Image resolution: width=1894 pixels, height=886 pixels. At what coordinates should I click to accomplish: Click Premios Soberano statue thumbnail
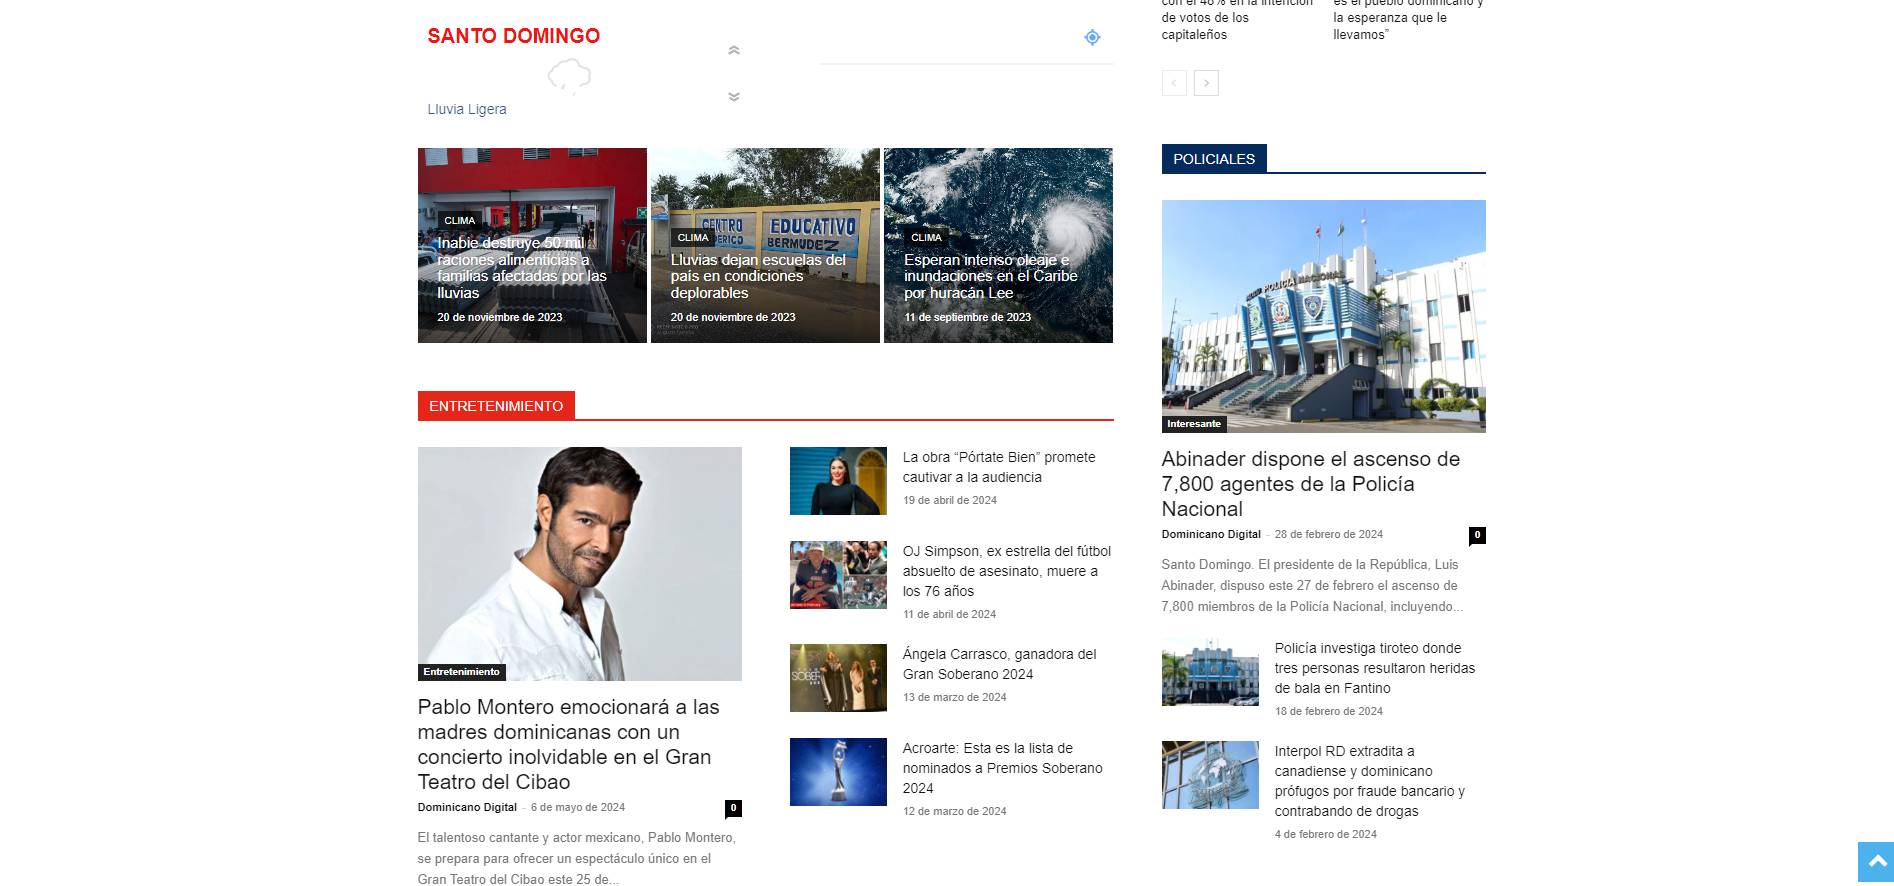click(838, 772)
